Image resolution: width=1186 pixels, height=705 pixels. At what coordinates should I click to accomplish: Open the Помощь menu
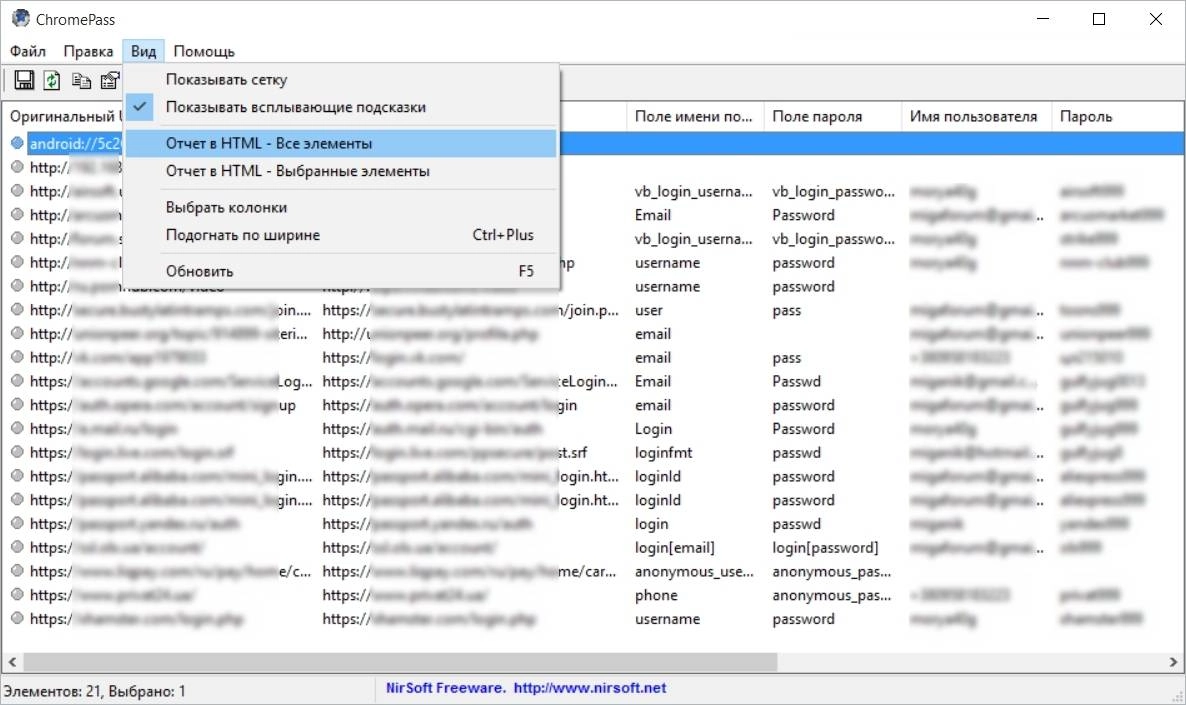[204, 51]
